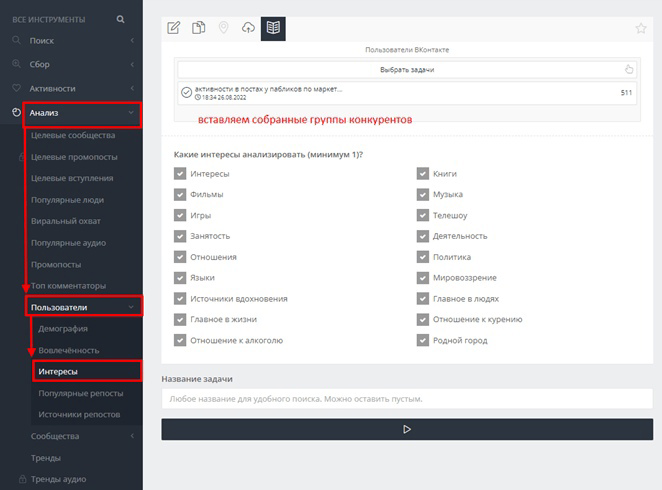The height and width of the screenshot is (490, 662).
Task: Click the Все инструменты header
Action: [49, 19]
